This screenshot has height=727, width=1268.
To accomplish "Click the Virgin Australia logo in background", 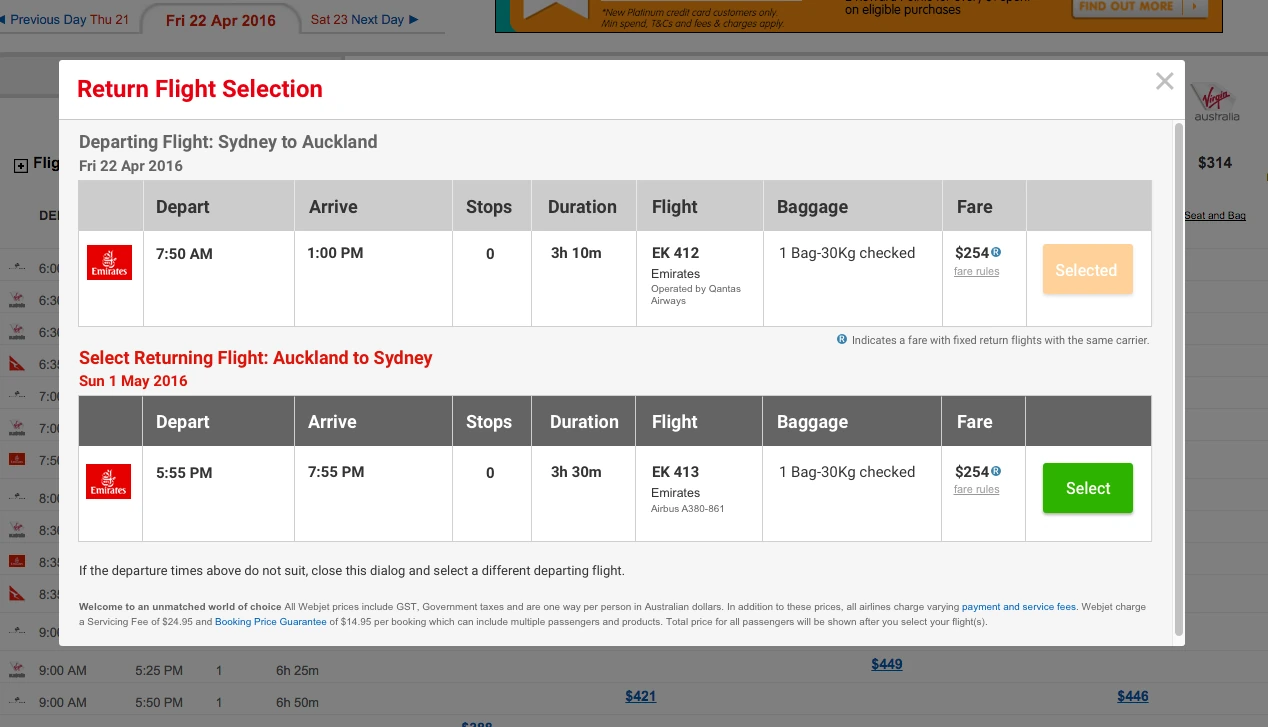I will [x=1216, y=102].
